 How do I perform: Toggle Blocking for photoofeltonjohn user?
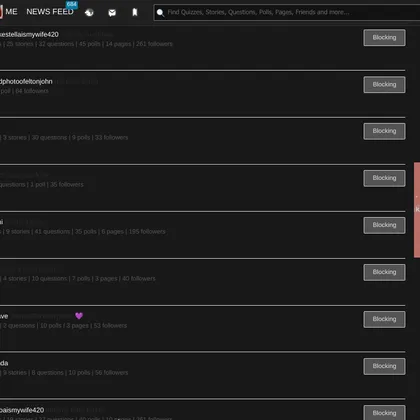click(x=384, y=85)
